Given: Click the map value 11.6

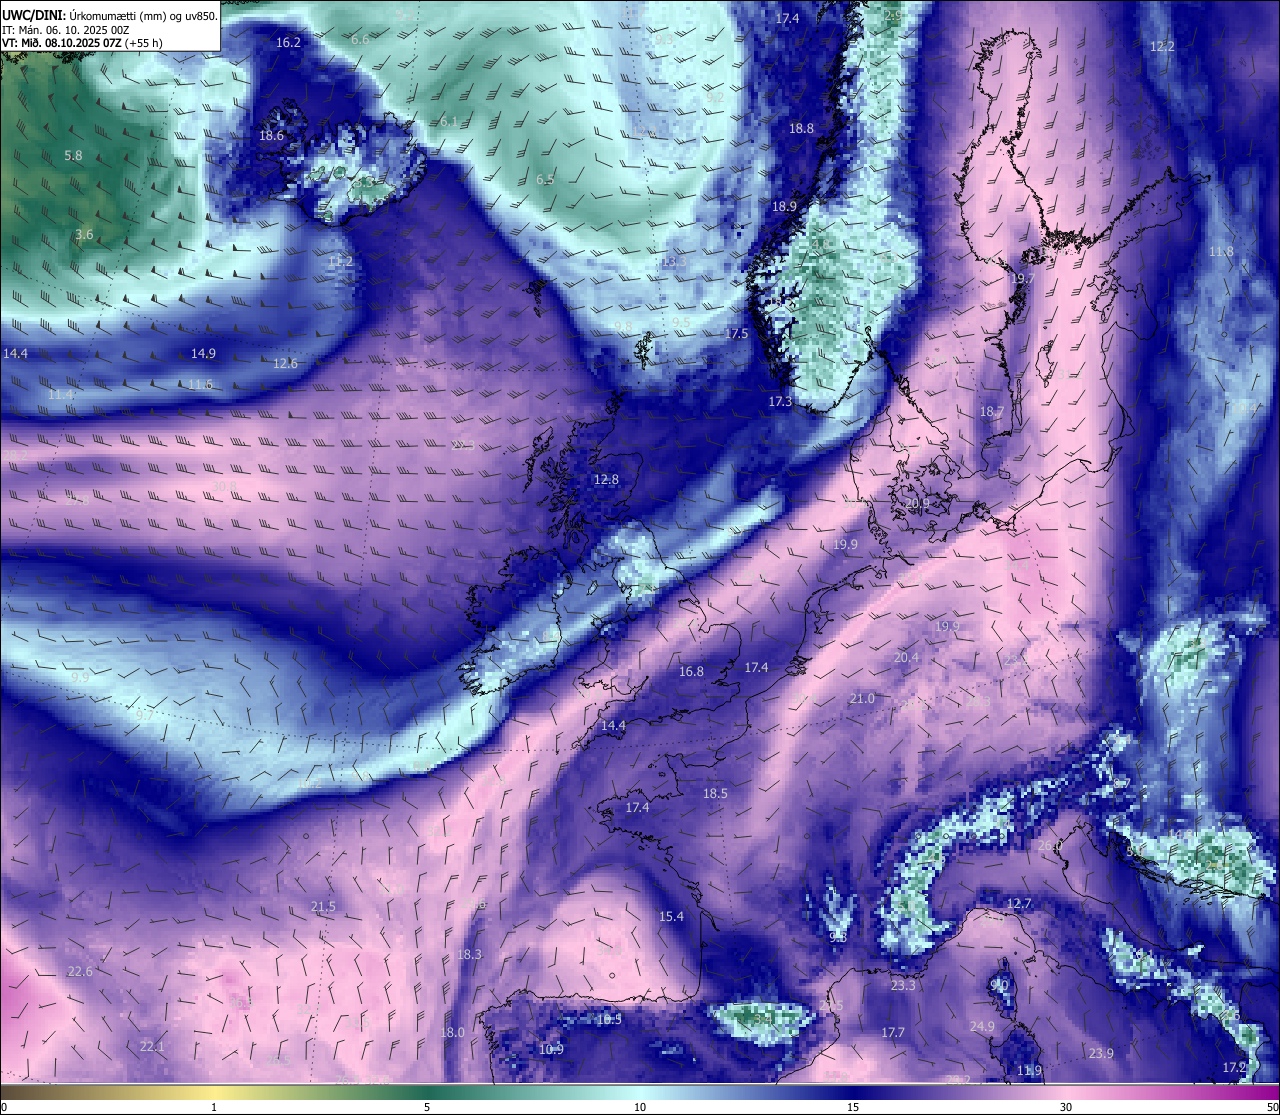Looking at the screenshot, I should (200, 384).
